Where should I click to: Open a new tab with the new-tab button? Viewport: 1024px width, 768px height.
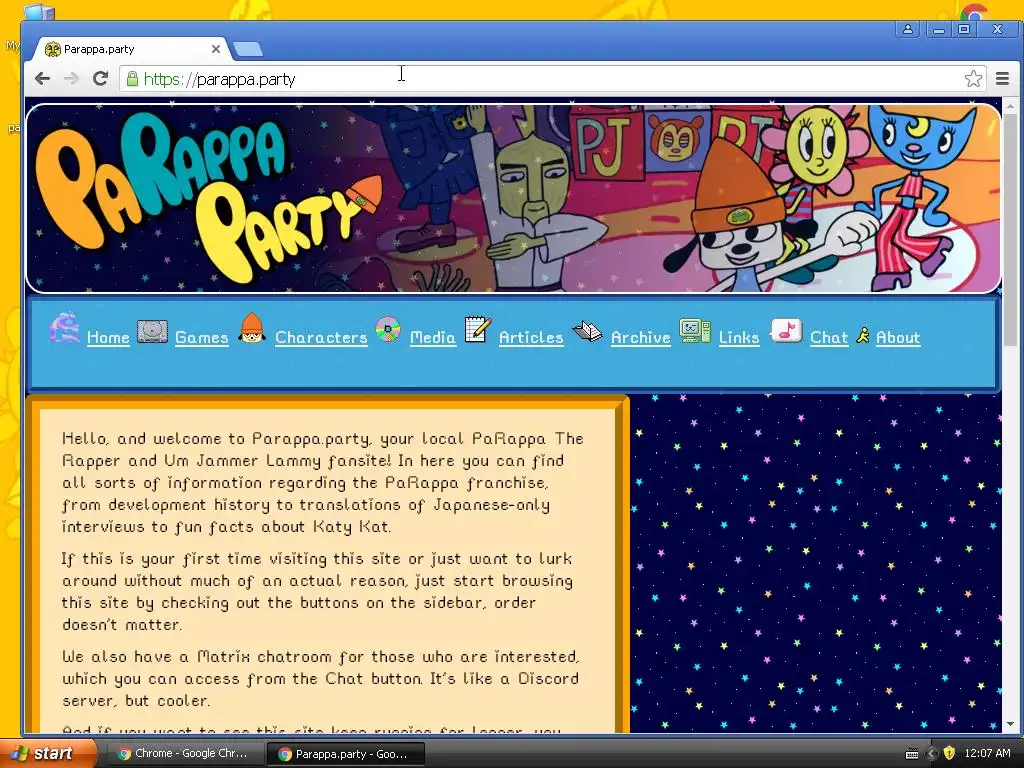coord(248,49)
